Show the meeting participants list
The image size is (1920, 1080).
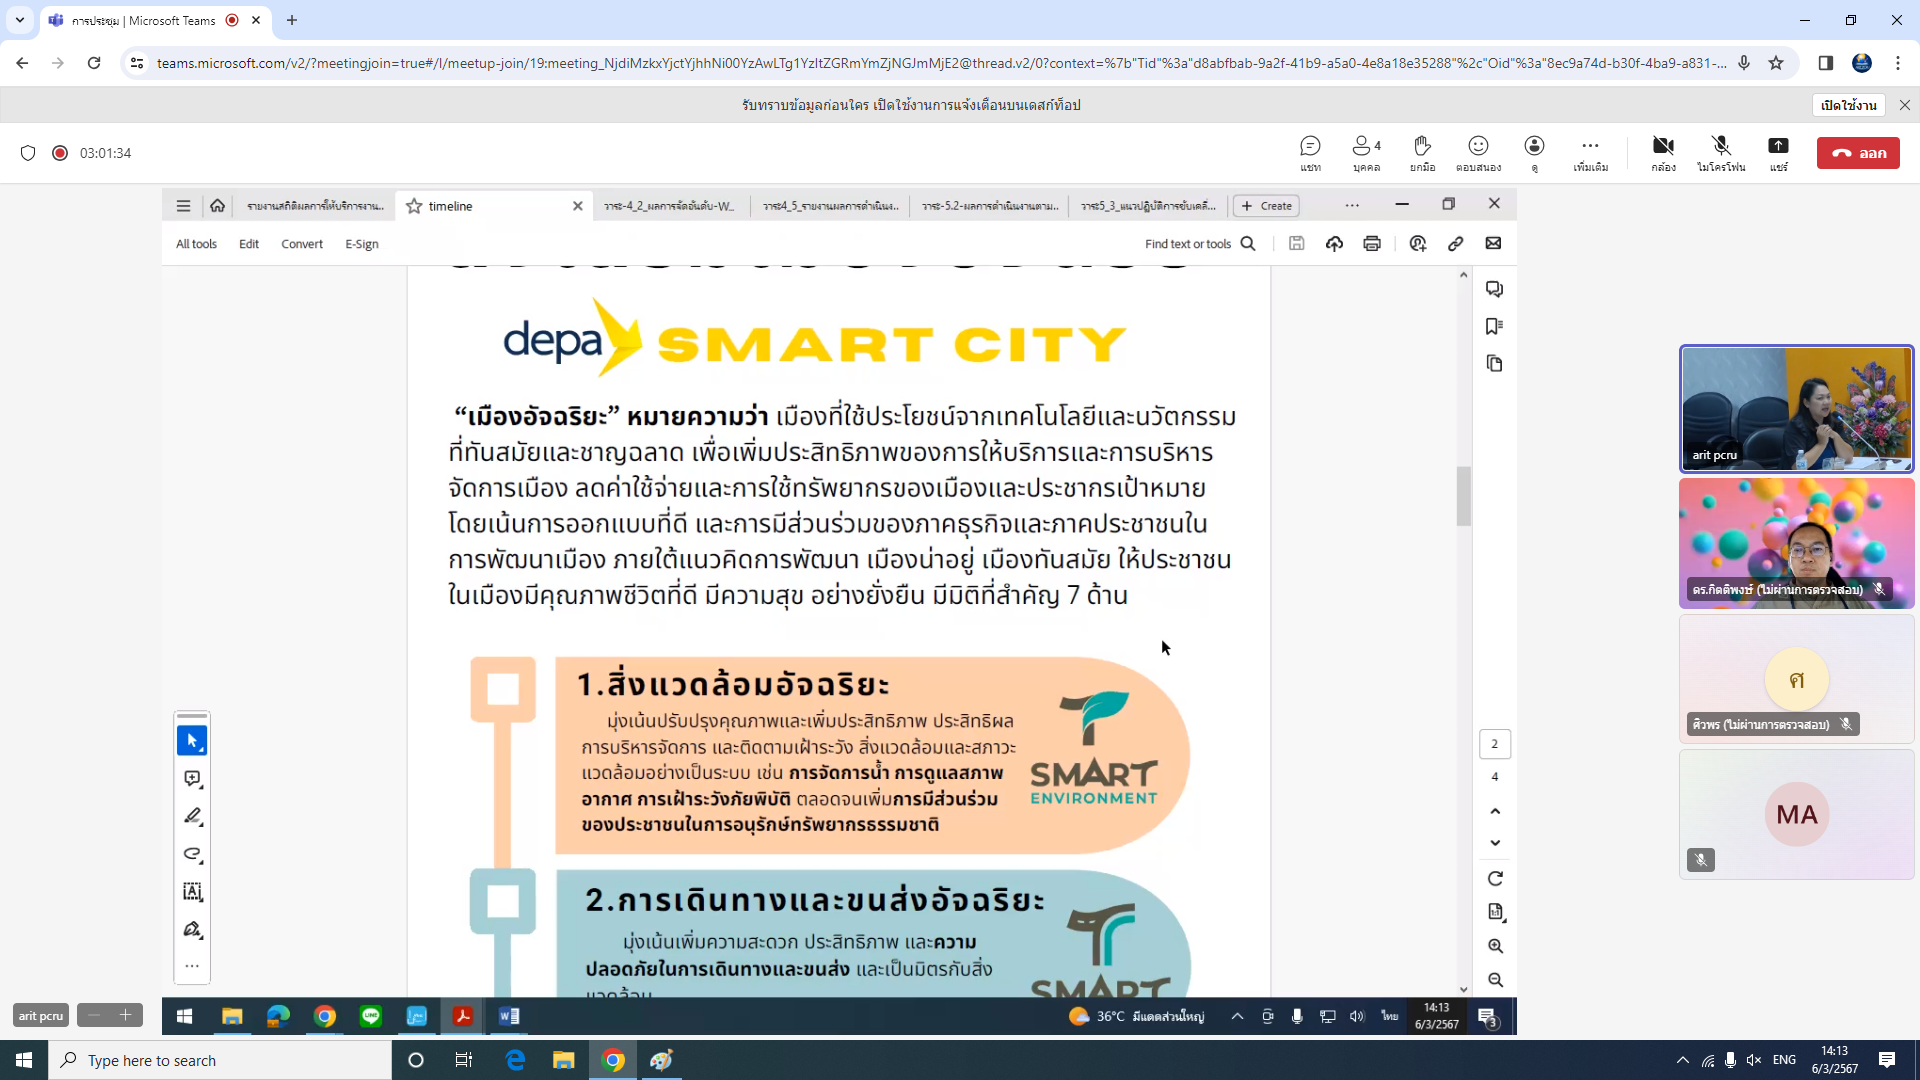pos(1366,153)
